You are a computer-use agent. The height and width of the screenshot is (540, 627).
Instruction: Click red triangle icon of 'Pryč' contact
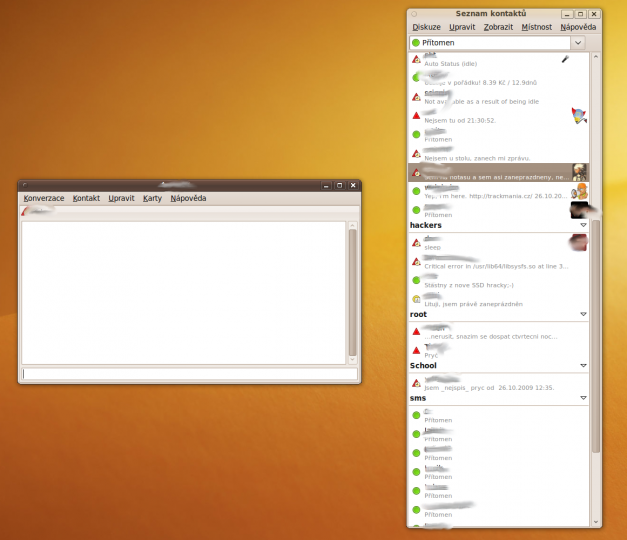[x=416, y=350]
